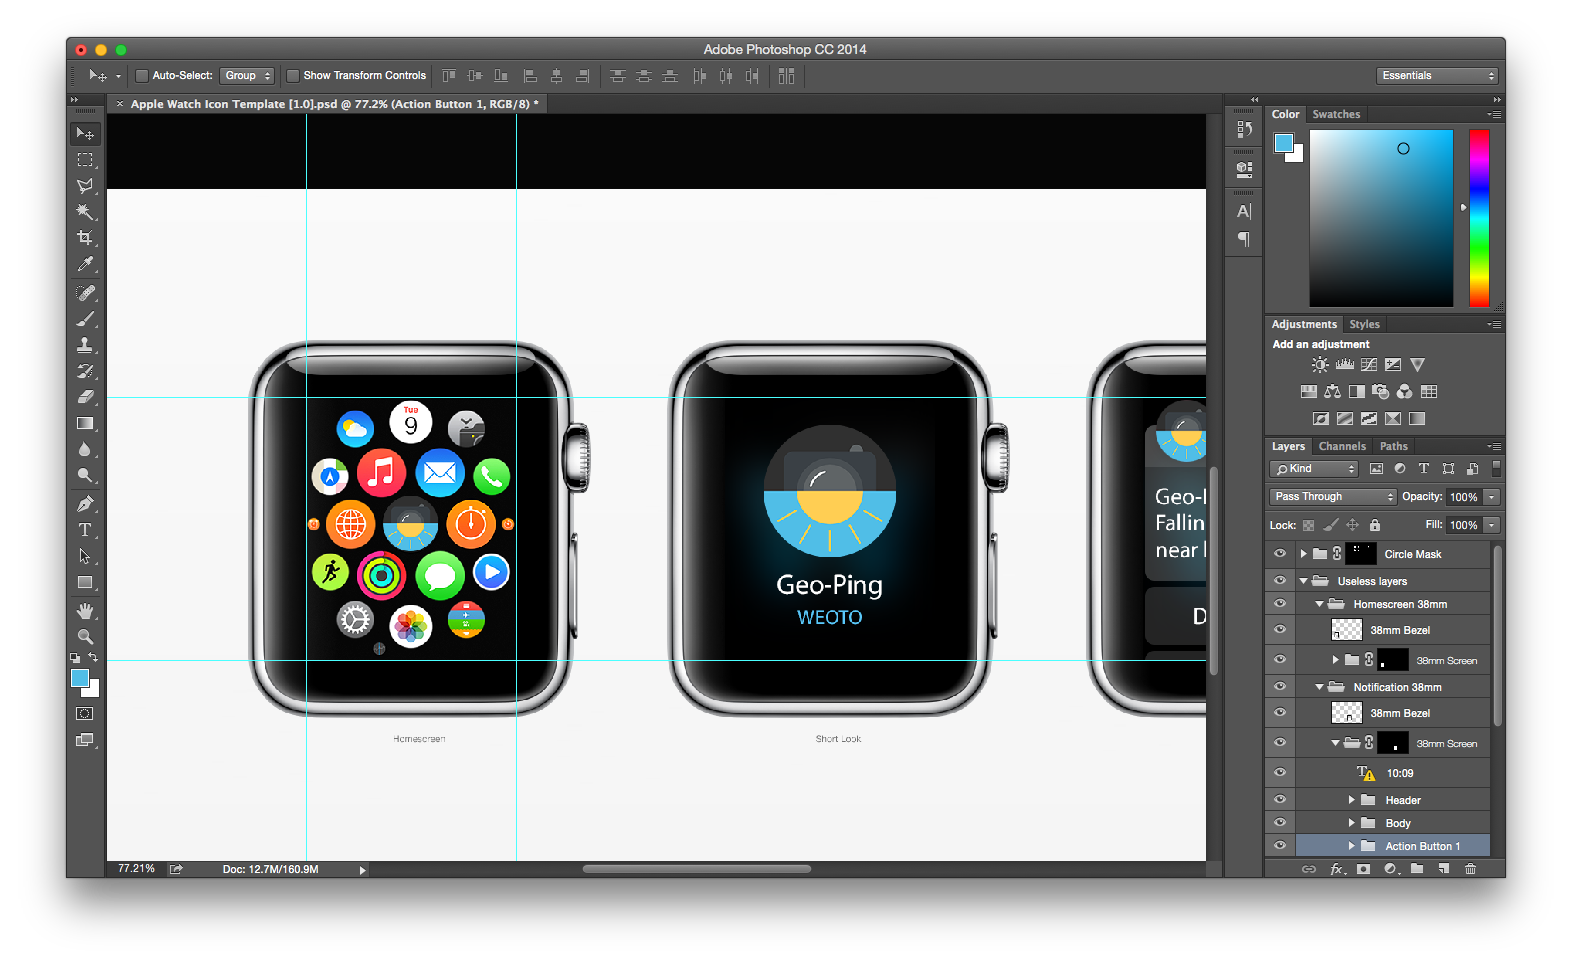The height and width of the screenshot is (968, 1572).
Task: Open the Essentials workspace dropdown
Action: pyautogui.click(x=1437, y=76)
